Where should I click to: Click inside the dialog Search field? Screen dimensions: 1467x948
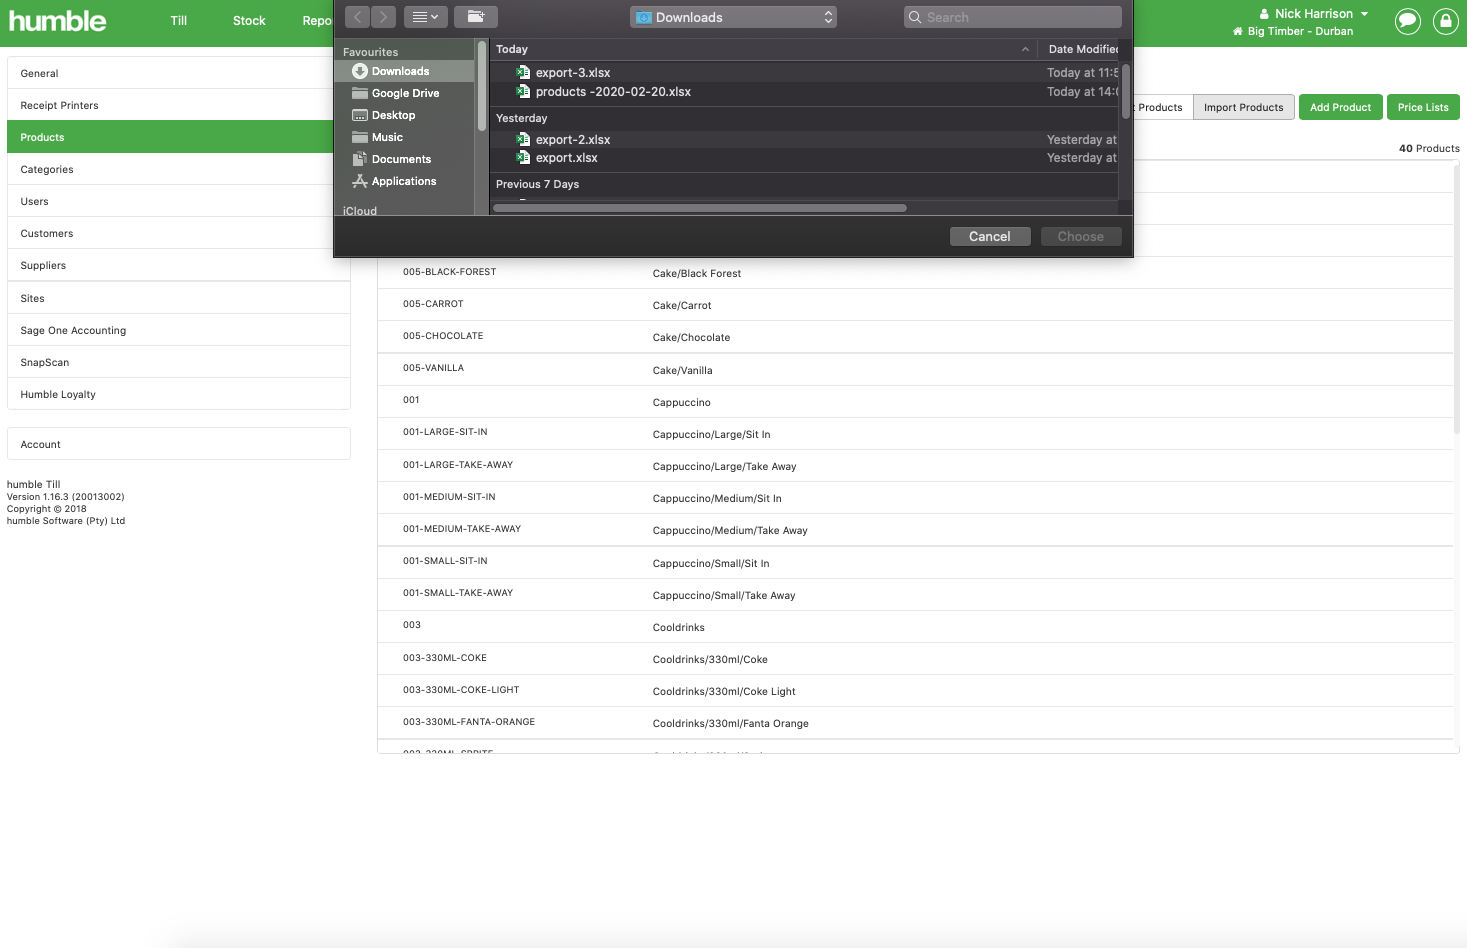[x=1012, y=16]
